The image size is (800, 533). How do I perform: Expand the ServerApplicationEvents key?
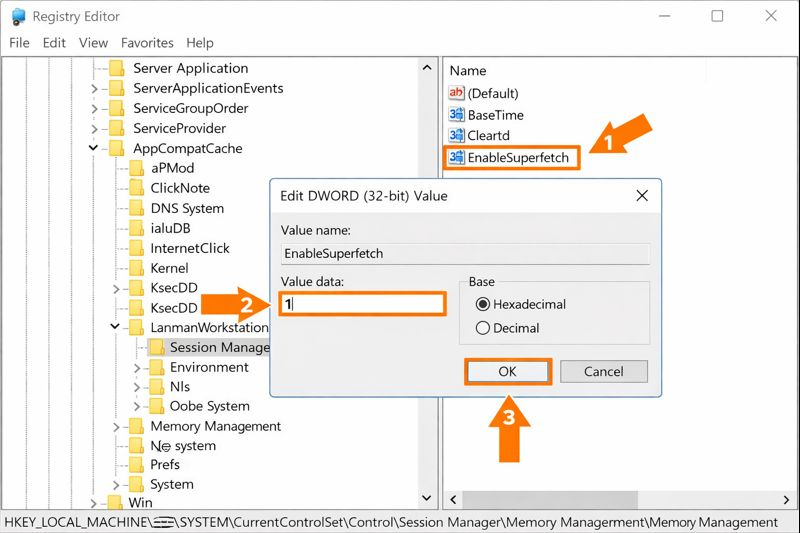point(94,89)
